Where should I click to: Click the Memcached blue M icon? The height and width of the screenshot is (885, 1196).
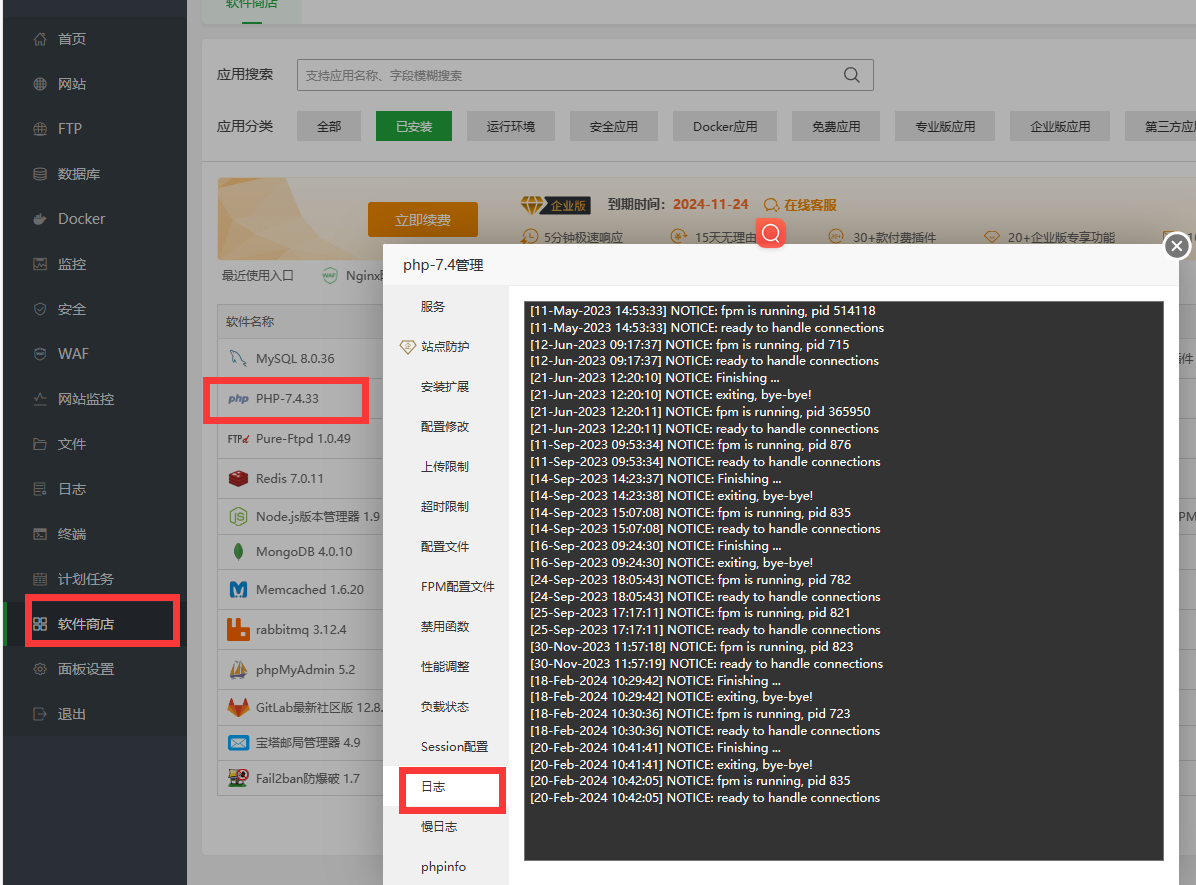coord(238,590)
